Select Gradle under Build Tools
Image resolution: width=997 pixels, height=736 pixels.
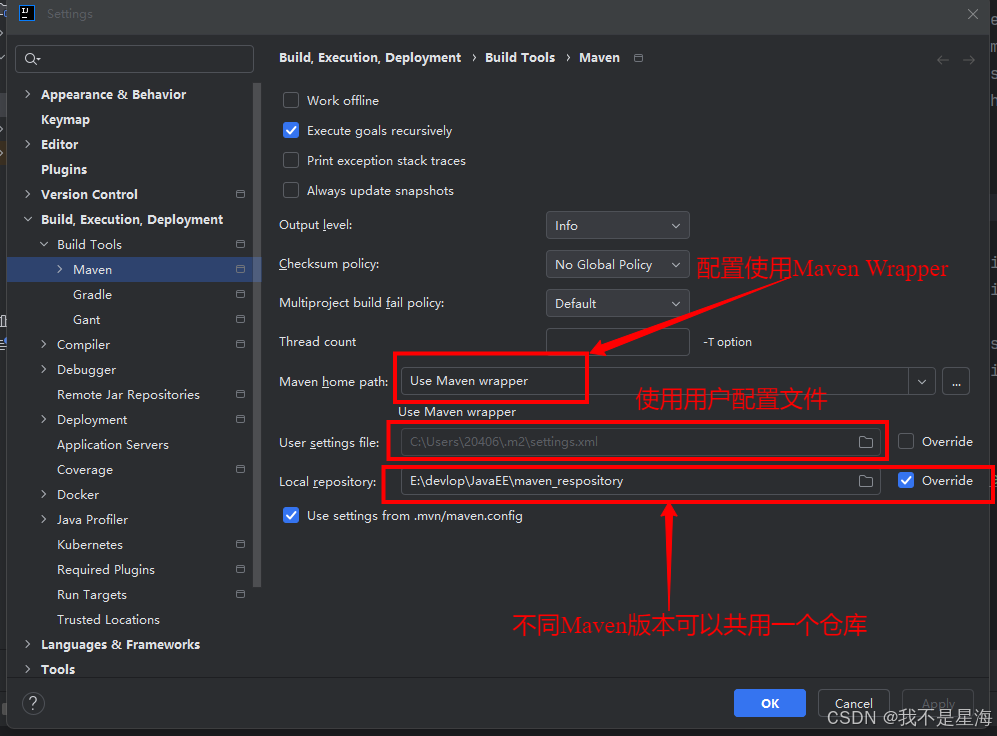[x=92, y=294]
